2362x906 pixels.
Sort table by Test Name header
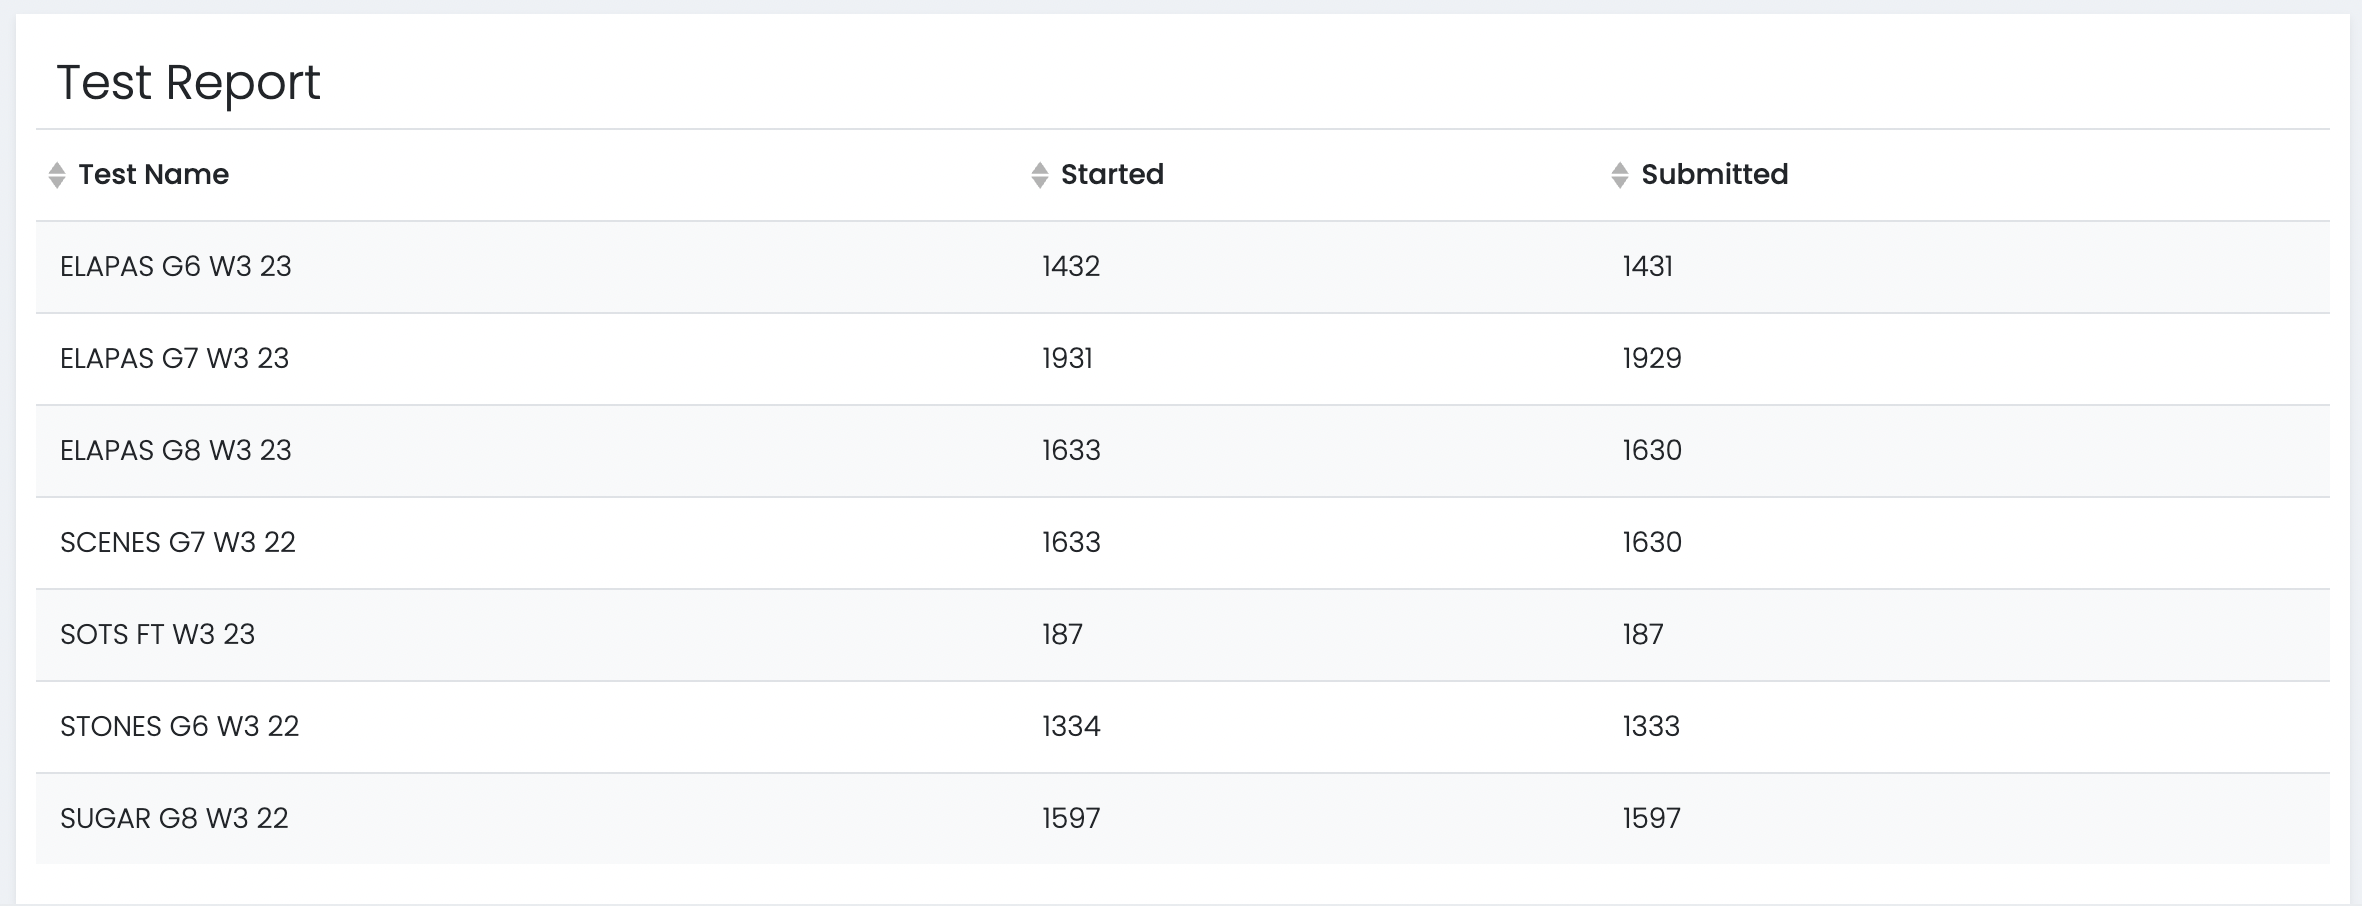(153, 175)
